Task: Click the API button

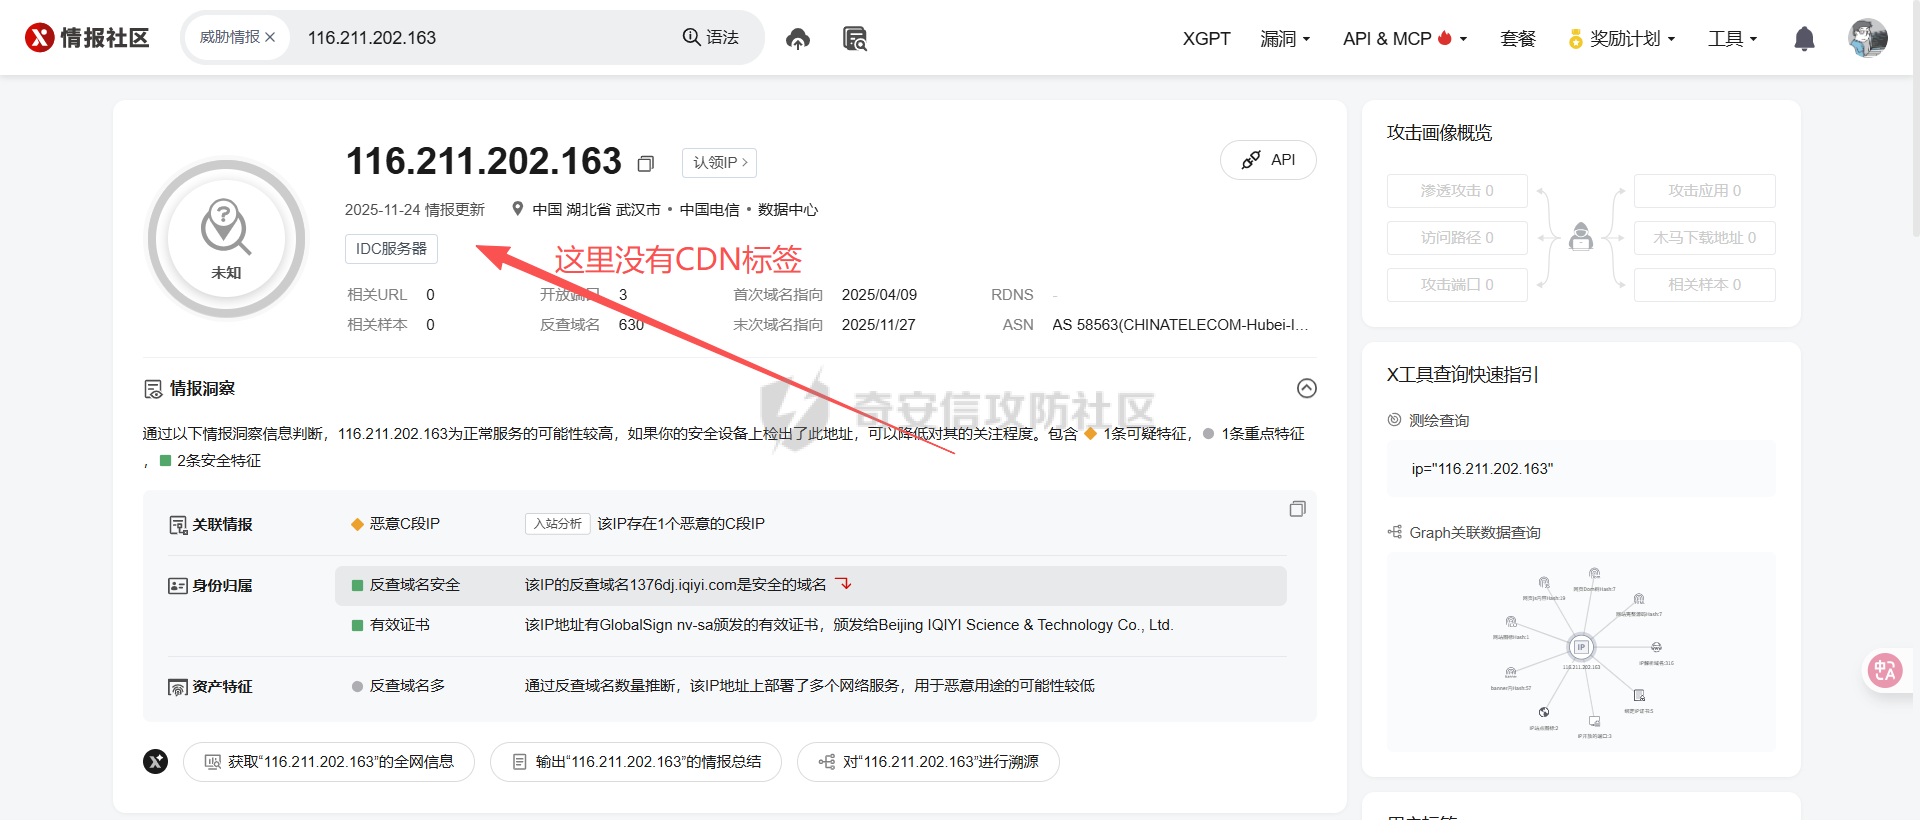Action: click(1268, 160)
